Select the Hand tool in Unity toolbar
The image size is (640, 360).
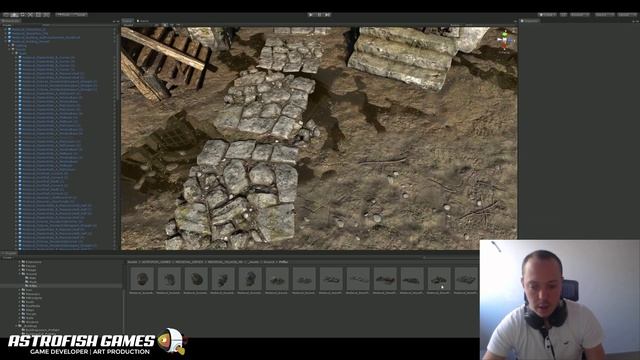(6, 15)
